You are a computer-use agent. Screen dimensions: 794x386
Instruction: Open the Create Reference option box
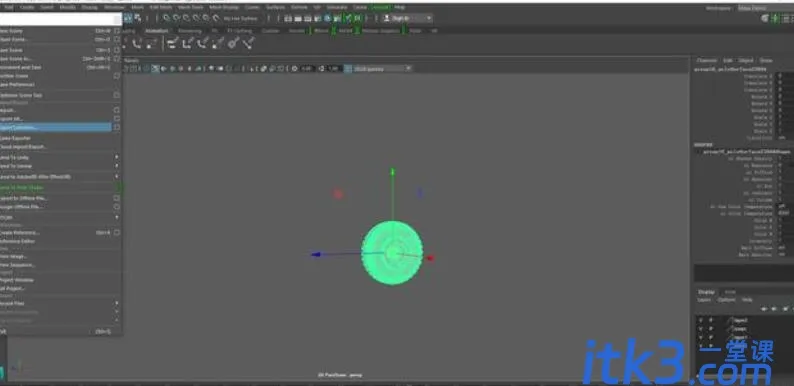point(117,233)
